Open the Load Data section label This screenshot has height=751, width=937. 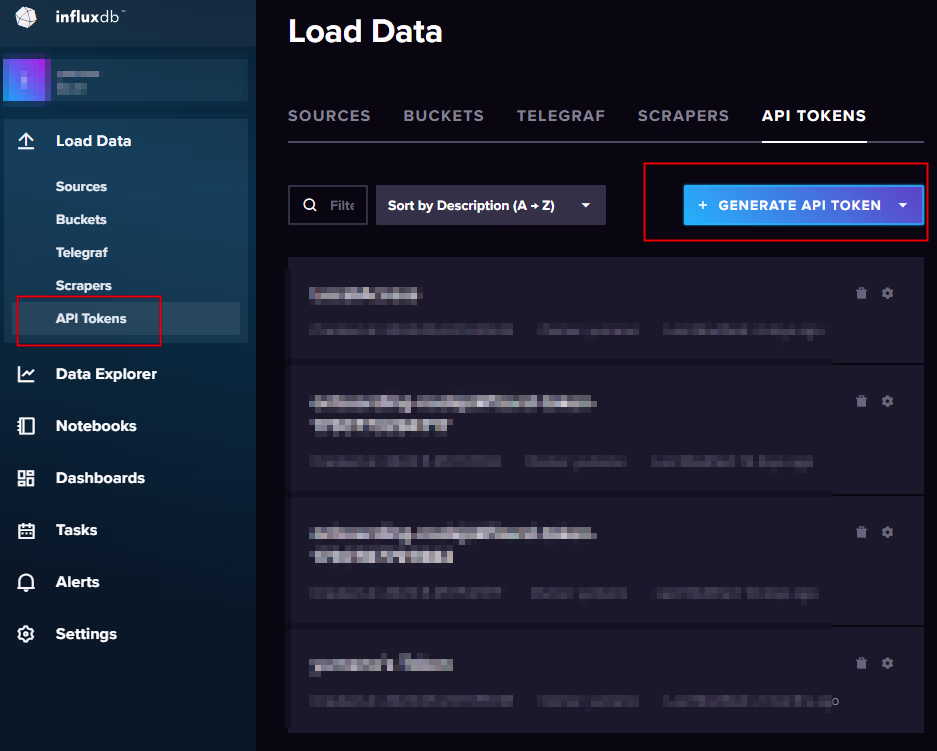pos(93,141)
